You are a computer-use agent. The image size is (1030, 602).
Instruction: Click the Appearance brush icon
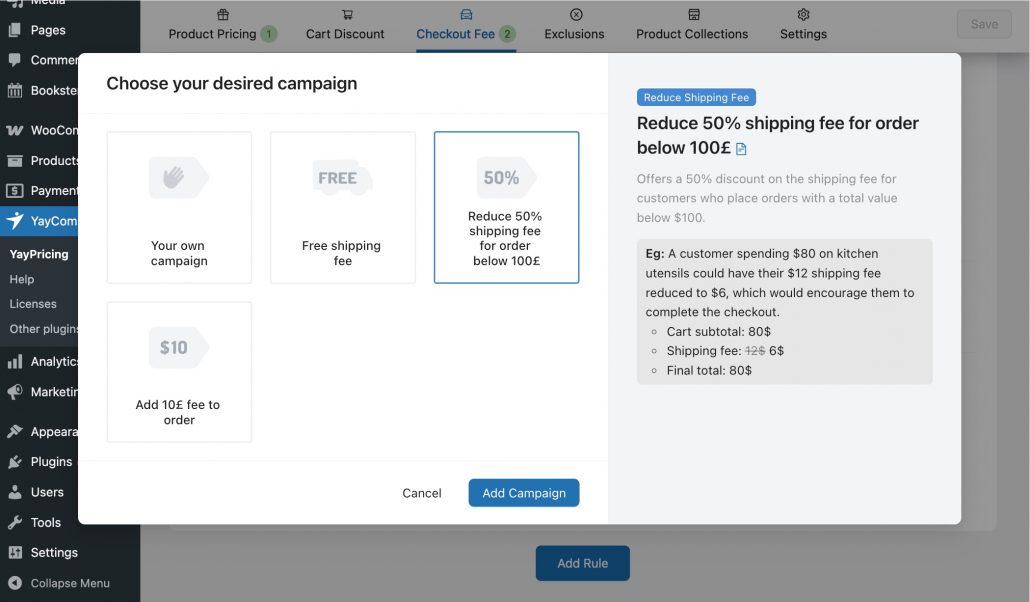point(14,432)
